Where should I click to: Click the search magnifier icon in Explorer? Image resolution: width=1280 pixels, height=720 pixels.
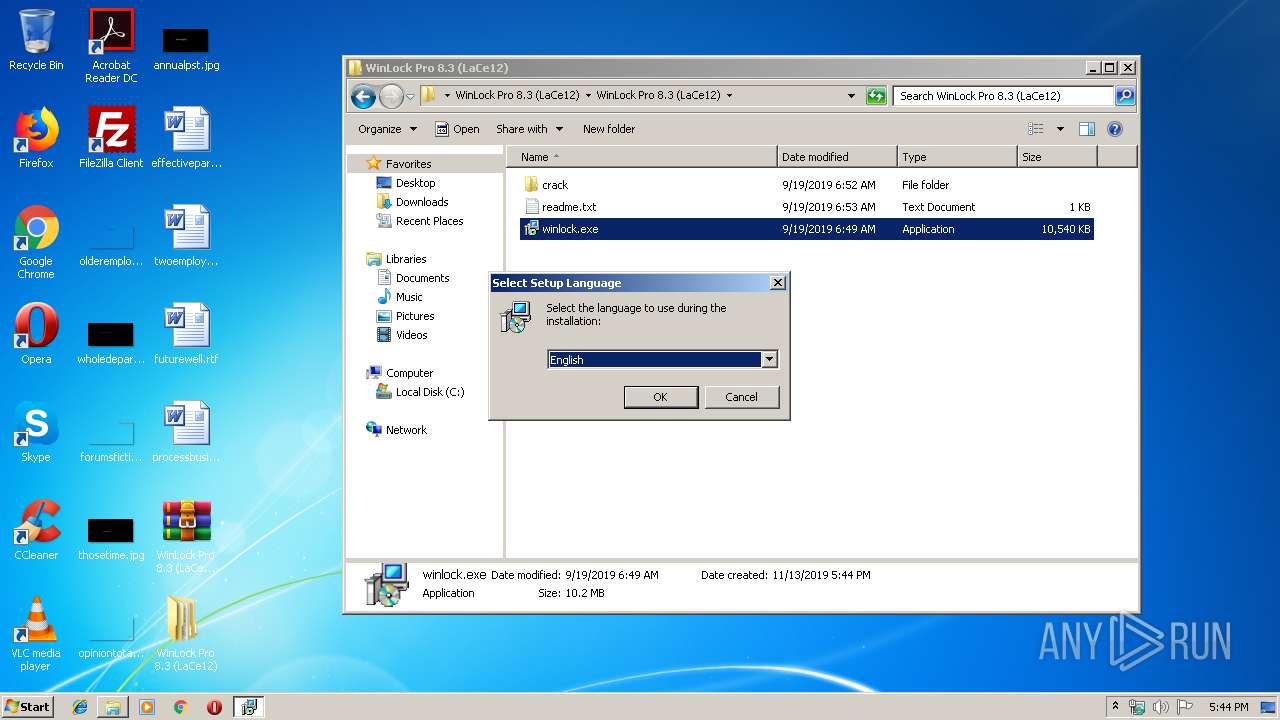point(1125,96)
